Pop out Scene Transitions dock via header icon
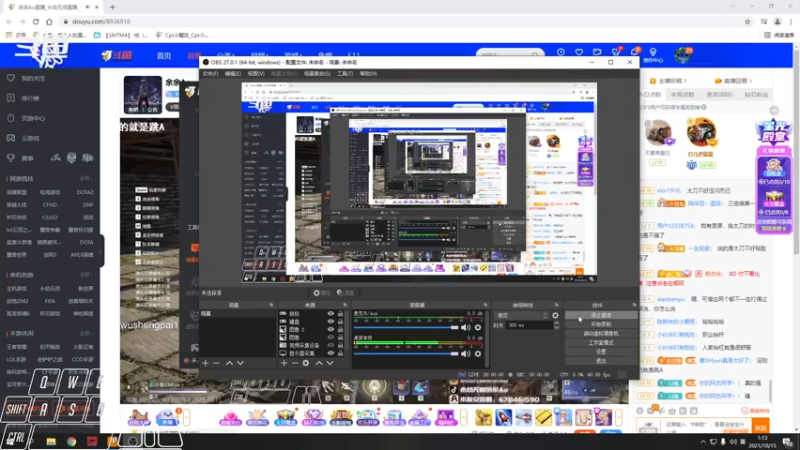 point(557,305)
